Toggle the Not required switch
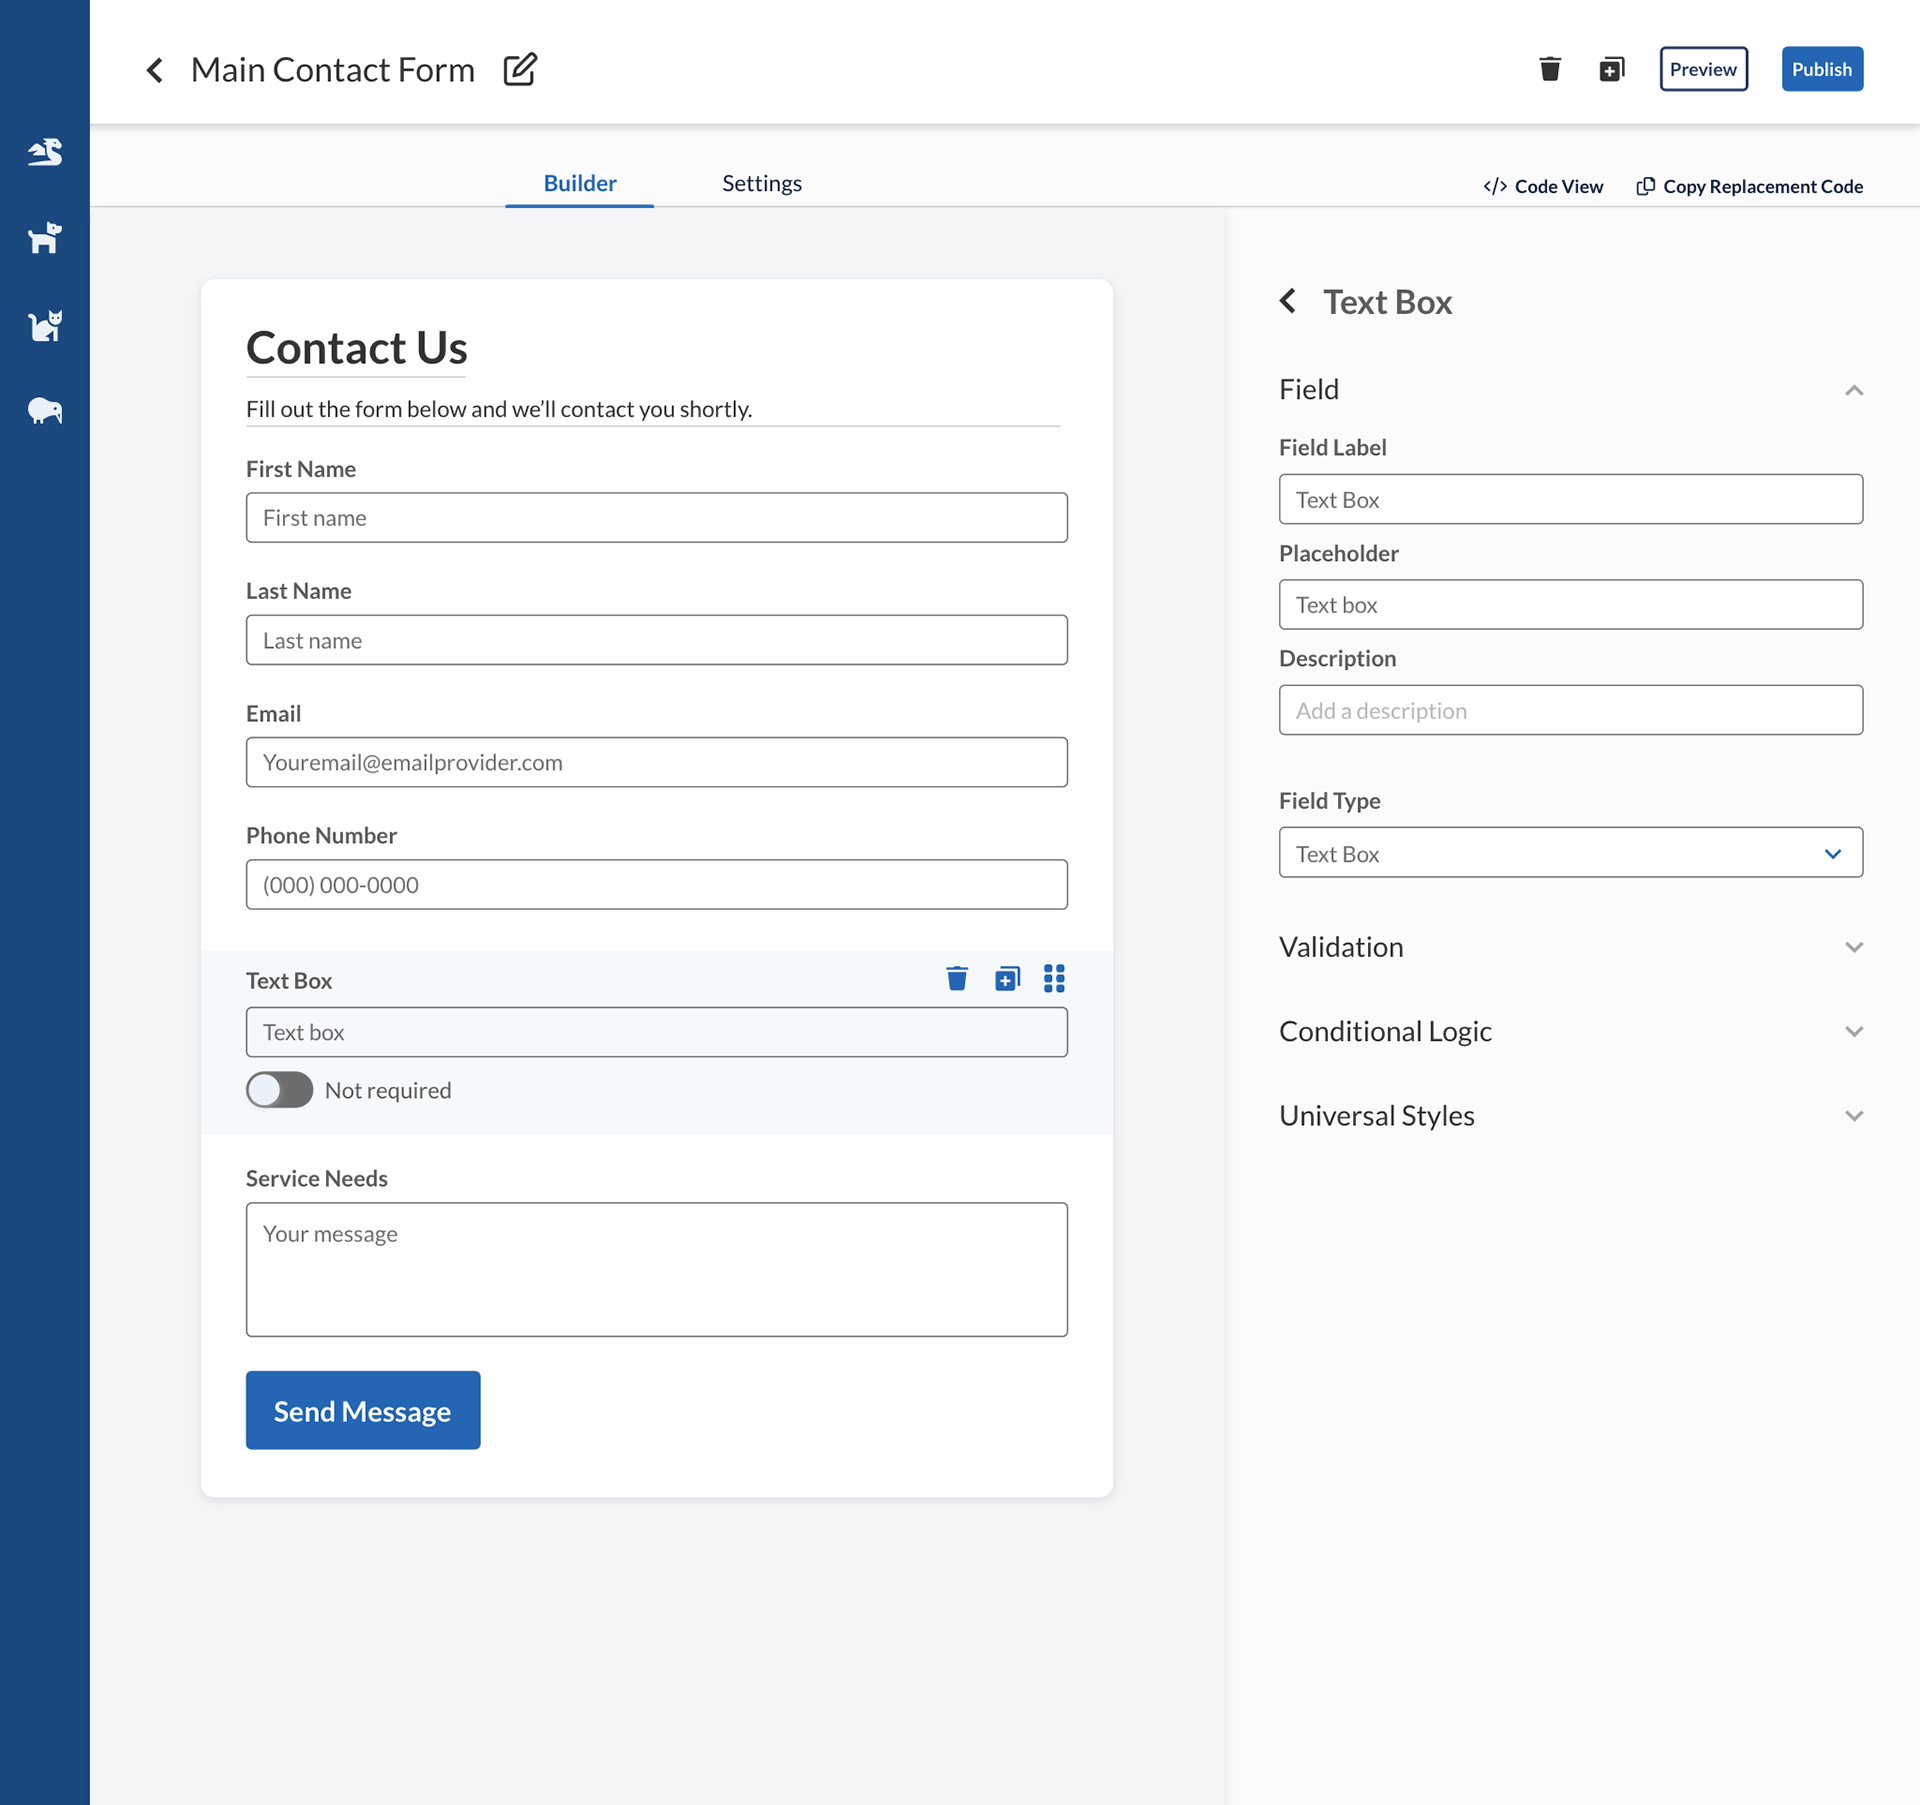The width and height of the screenshot is (1920, 1805). (x=280, y=1090)
